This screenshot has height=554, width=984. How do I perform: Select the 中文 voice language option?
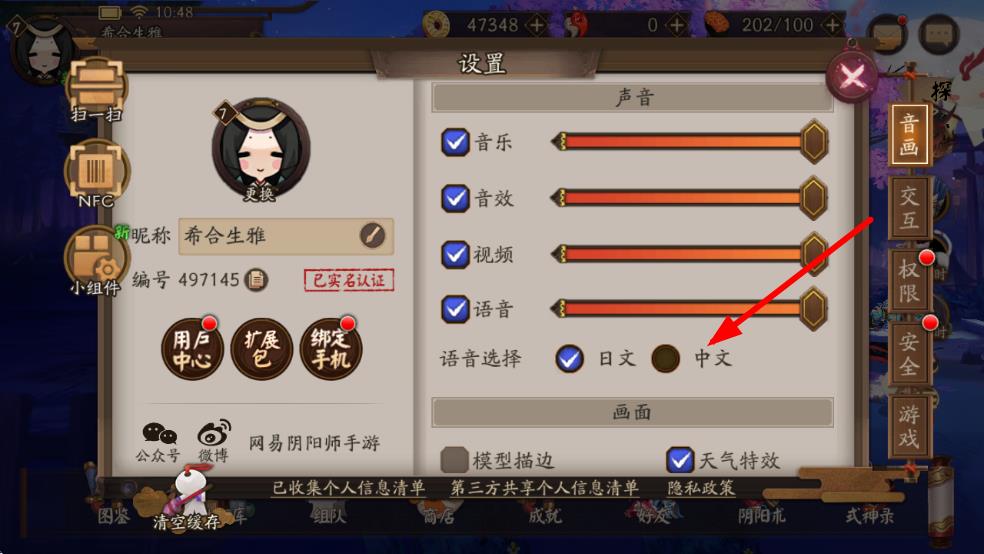tap(666, 358)
